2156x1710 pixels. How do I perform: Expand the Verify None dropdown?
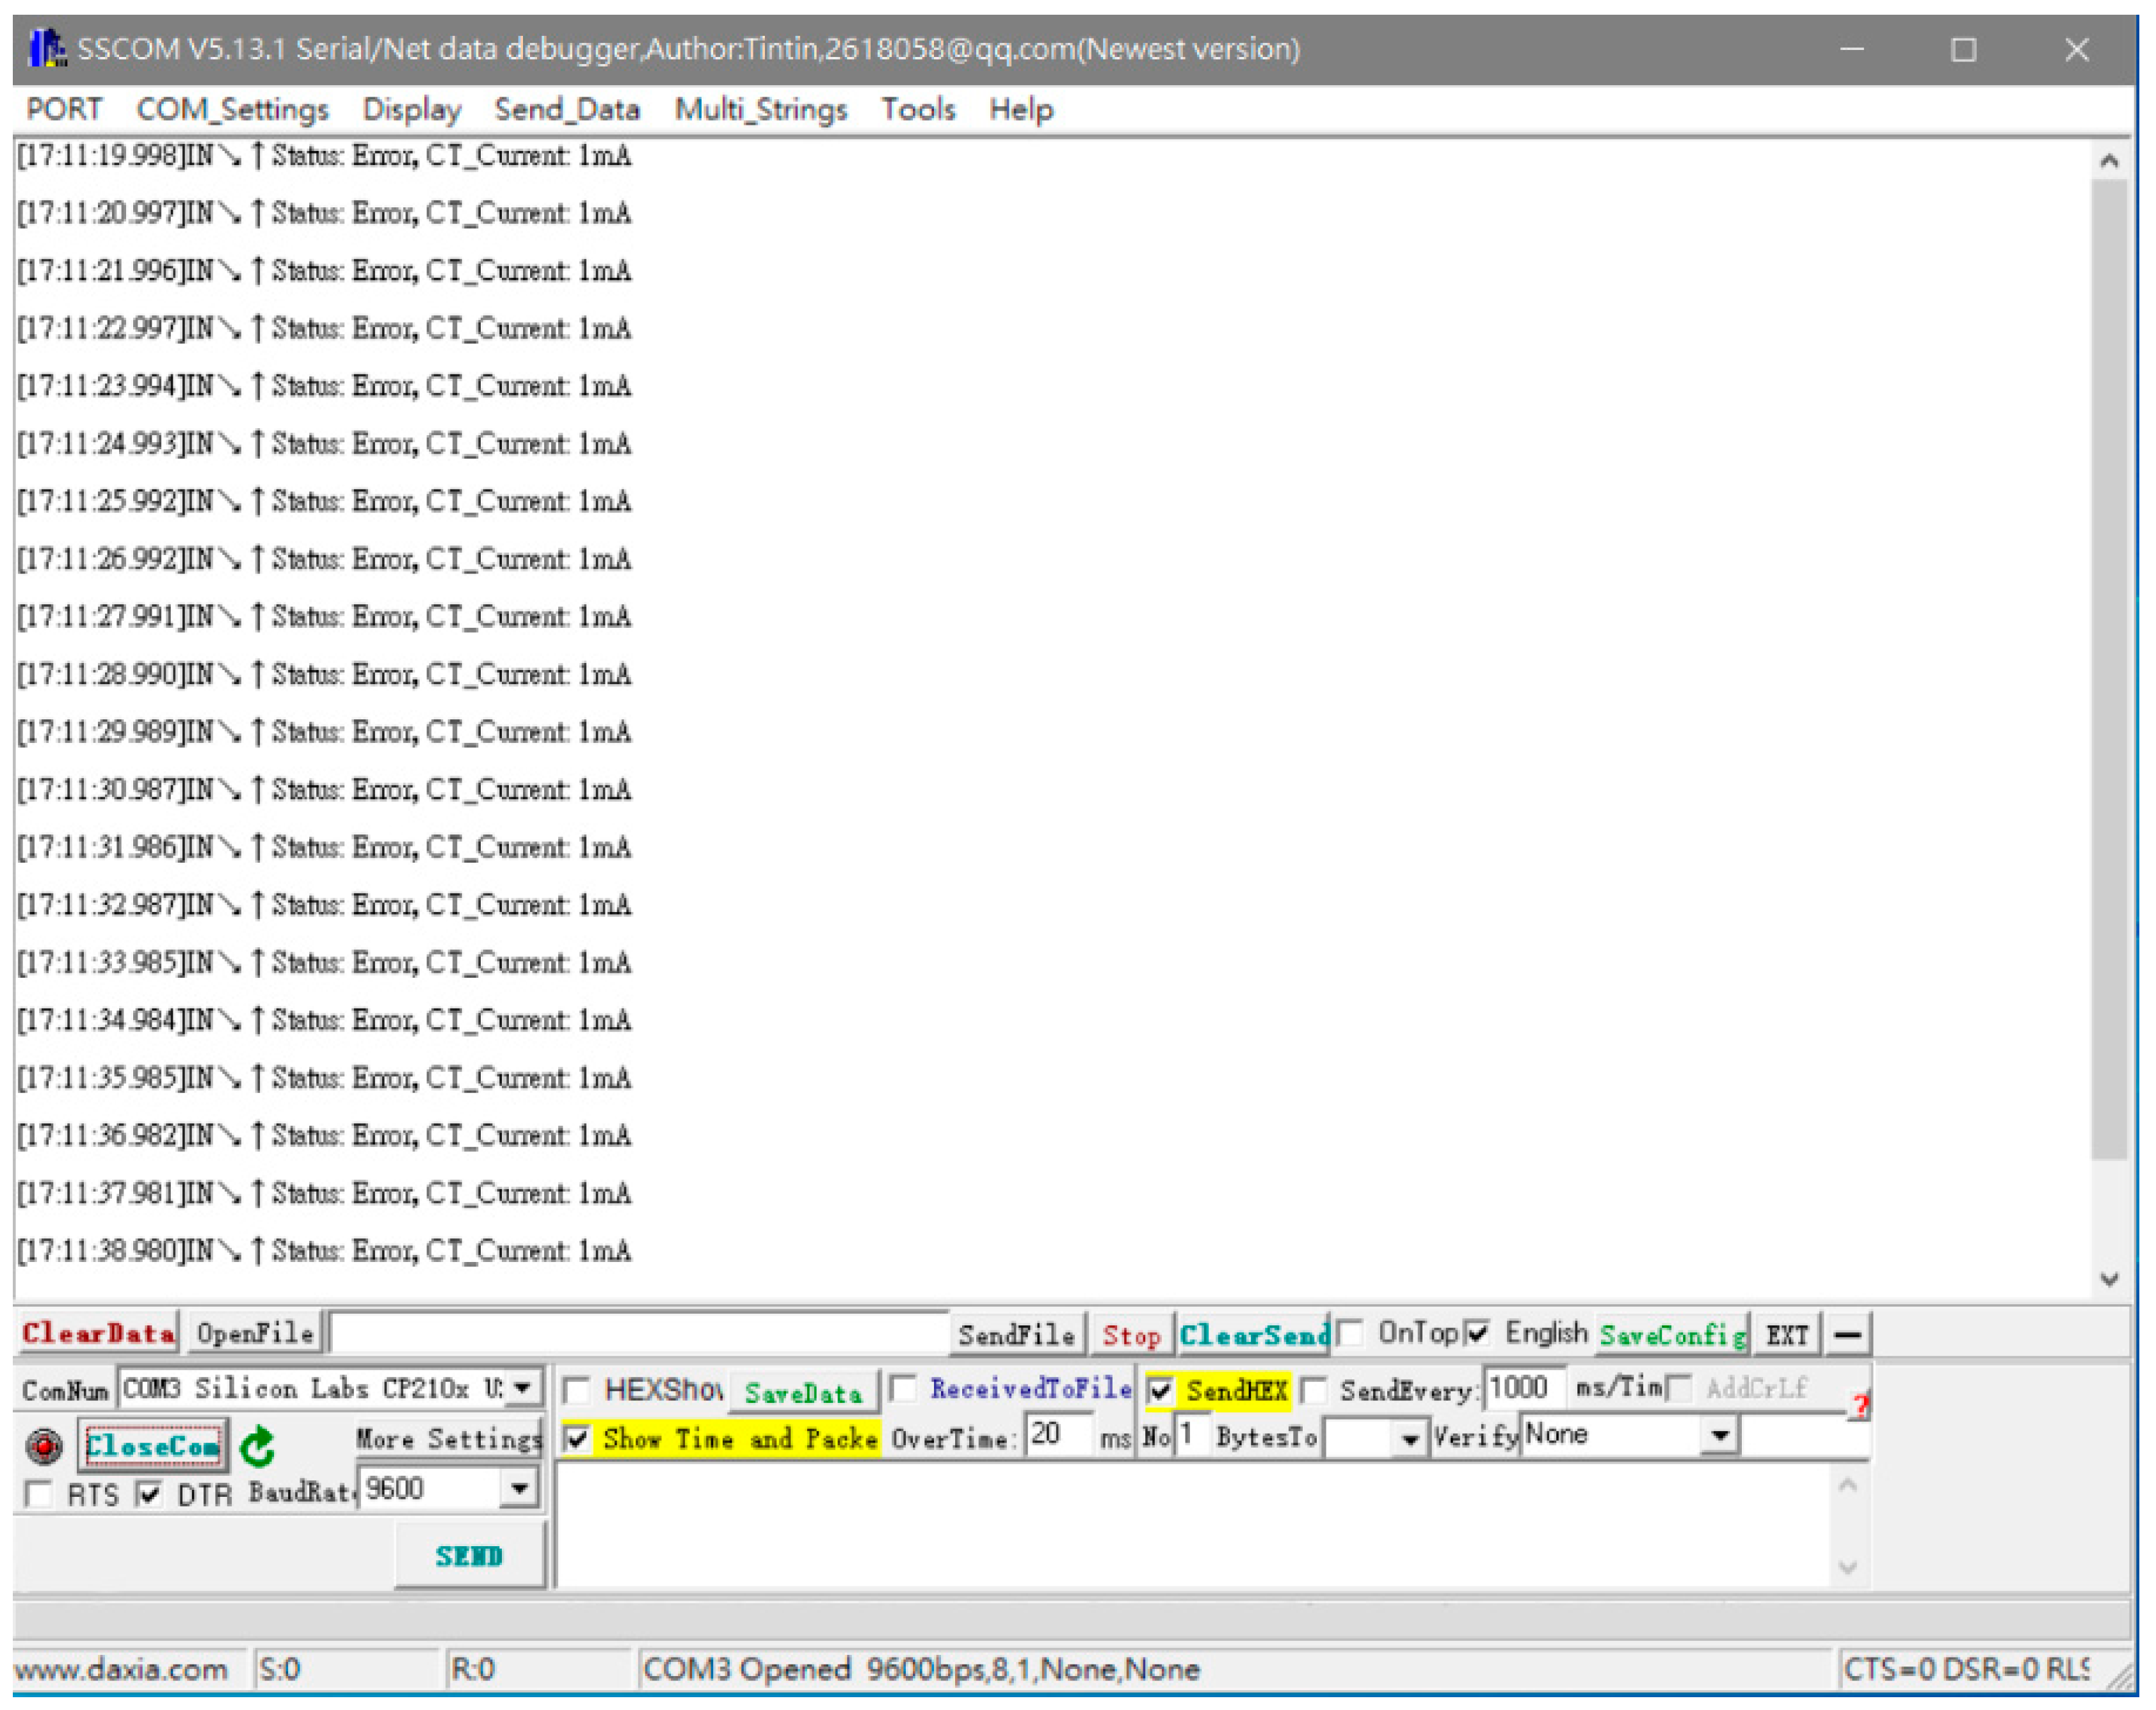tap(1719, 1436)
